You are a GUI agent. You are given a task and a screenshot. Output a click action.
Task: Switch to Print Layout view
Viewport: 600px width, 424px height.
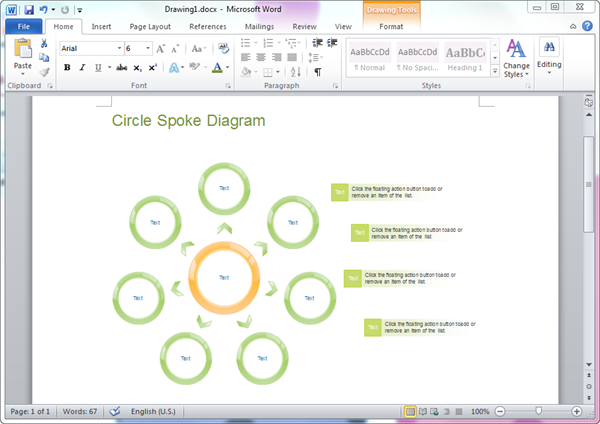click(x=410, y=411)
